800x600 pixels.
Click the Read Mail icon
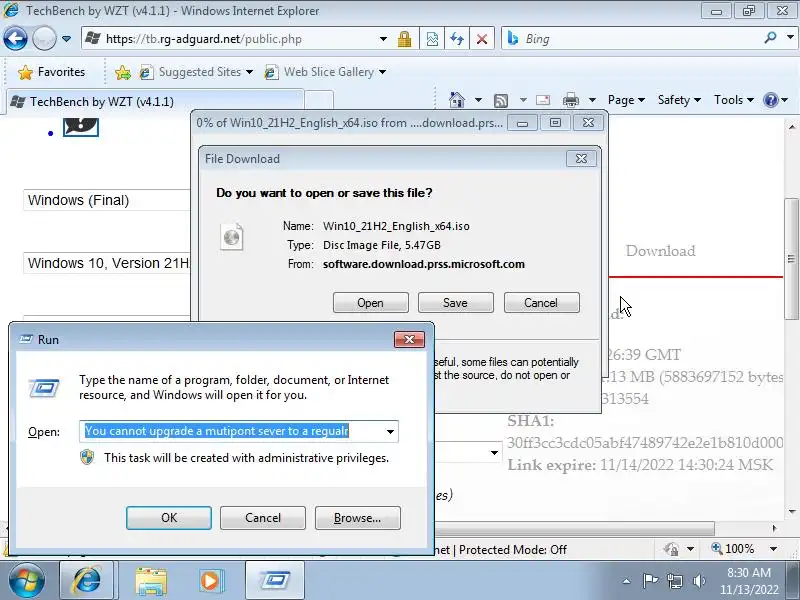tap(543, 100)
